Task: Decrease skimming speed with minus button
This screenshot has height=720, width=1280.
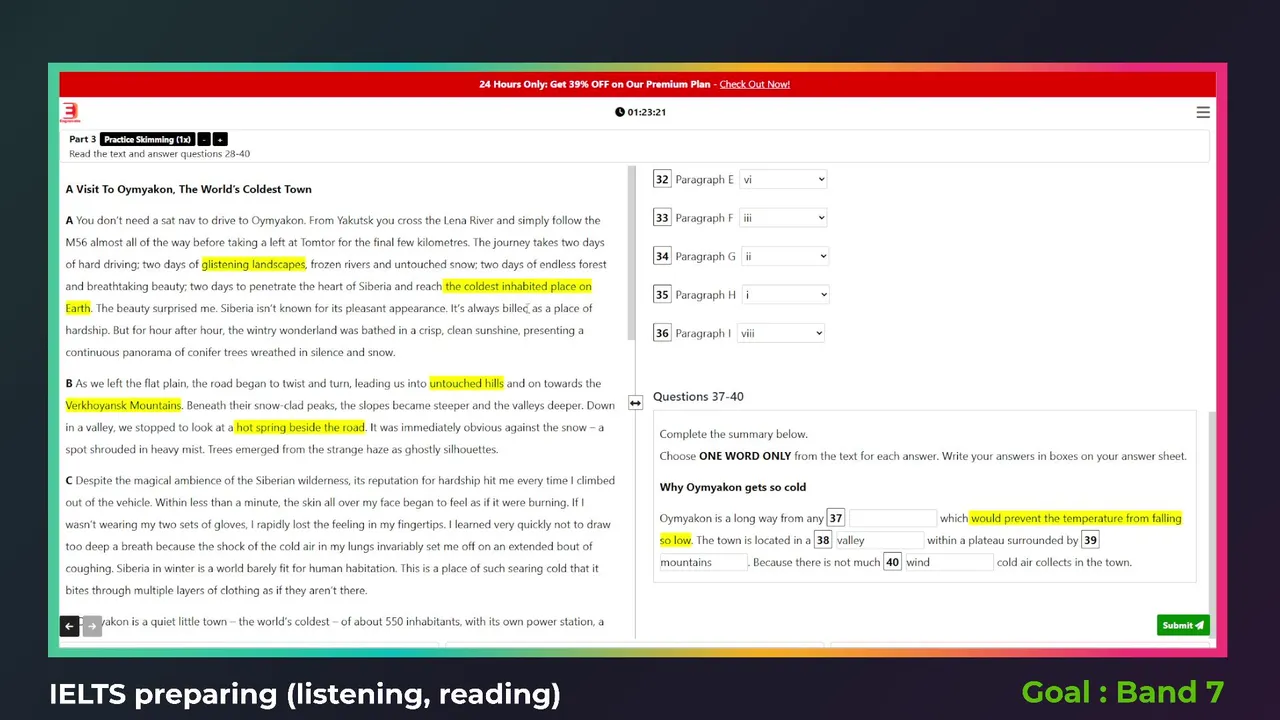Action: [x=203, y=139]
